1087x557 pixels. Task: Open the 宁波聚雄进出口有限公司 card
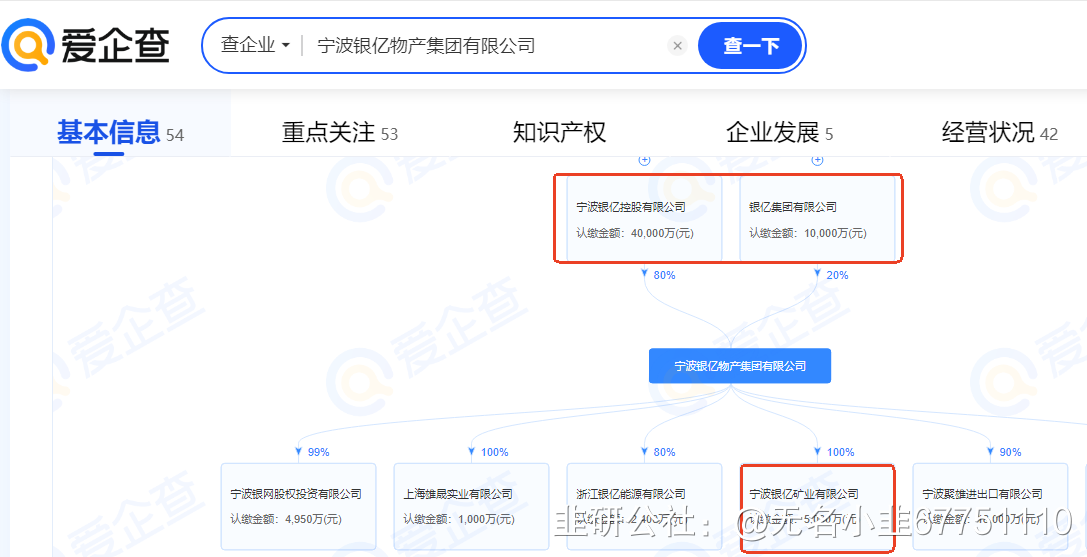[990, 506]
